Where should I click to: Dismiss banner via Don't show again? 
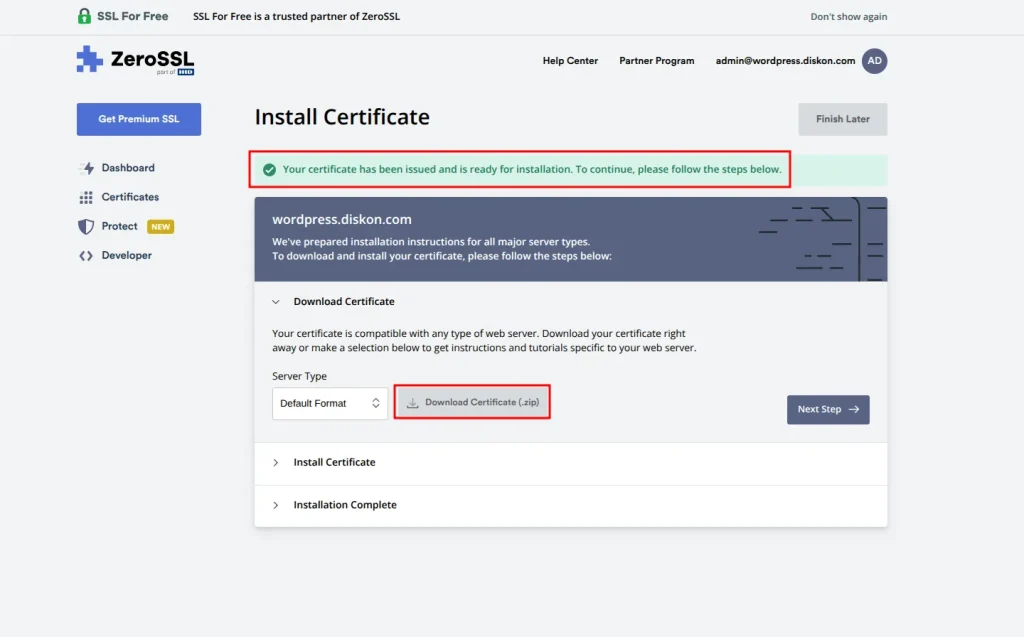point(848,16)
